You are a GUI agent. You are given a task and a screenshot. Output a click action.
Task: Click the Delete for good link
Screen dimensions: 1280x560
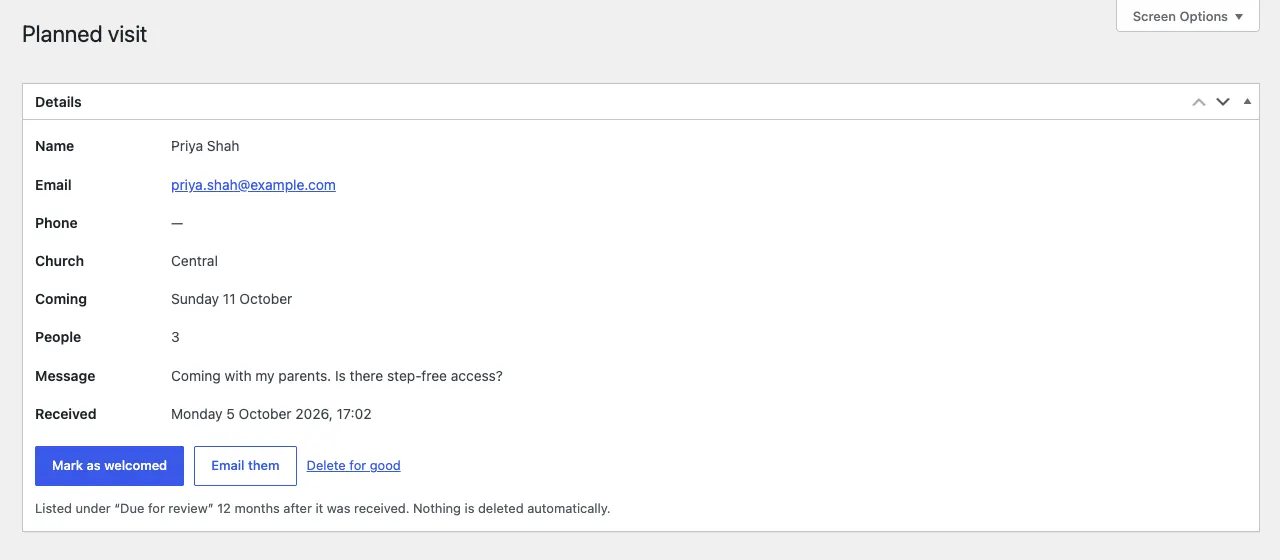pos(353,466)
